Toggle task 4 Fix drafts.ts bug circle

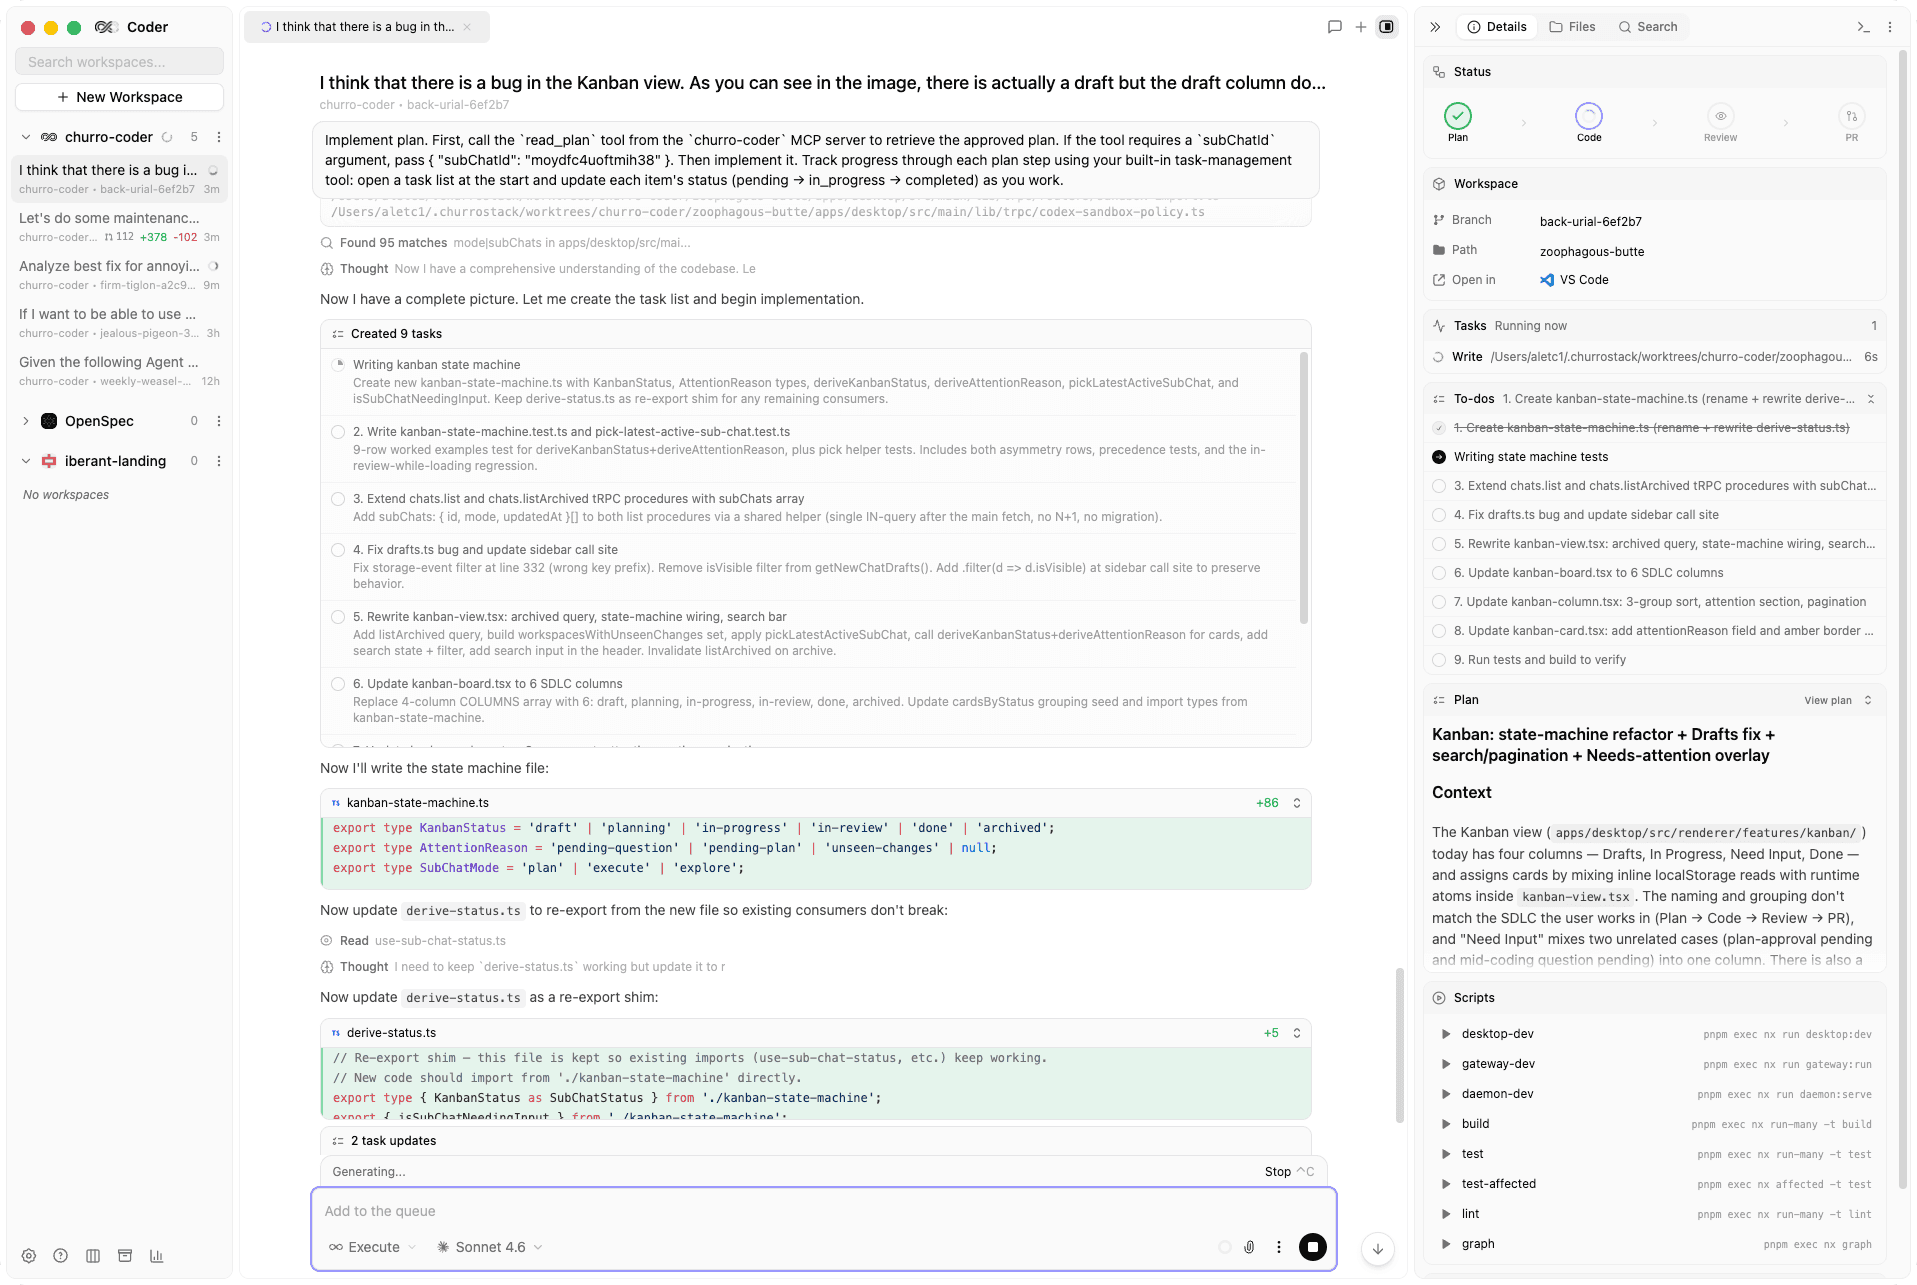338,550
